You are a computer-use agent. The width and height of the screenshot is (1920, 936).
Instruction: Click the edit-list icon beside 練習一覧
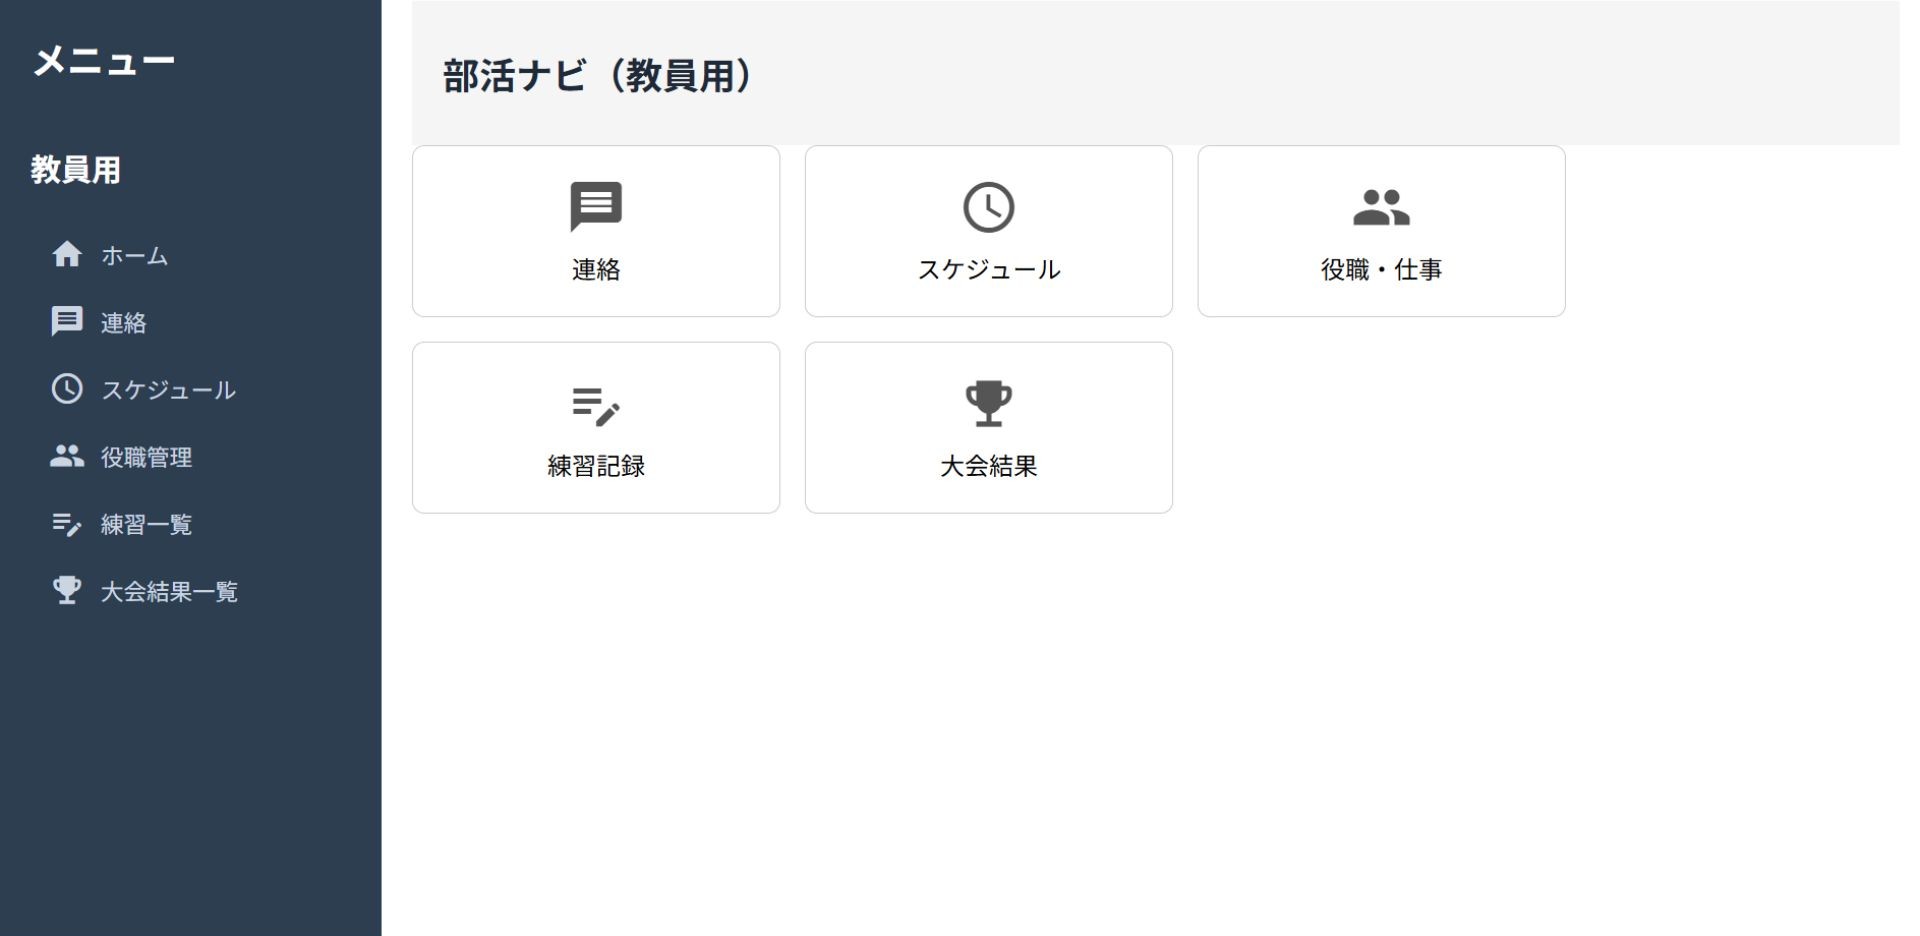pos(67,524)
